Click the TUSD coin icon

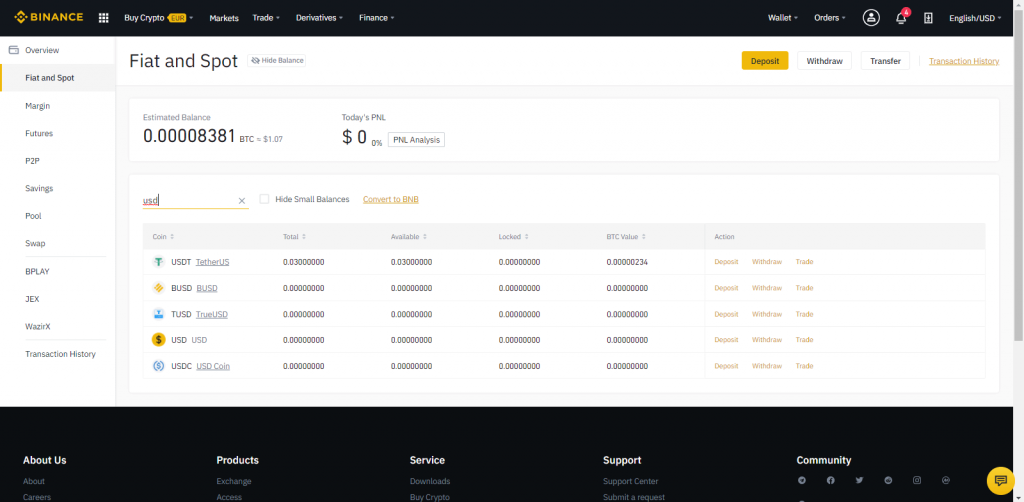pos(158,314)
